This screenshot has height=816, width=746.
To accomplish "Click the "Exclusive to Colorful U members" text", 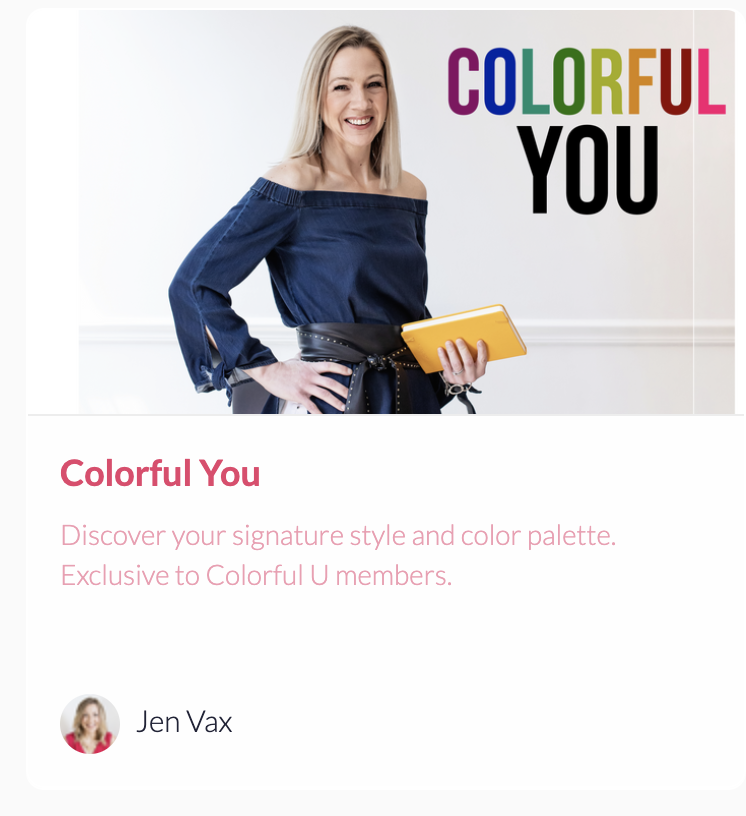I will (x=256, y=576).
